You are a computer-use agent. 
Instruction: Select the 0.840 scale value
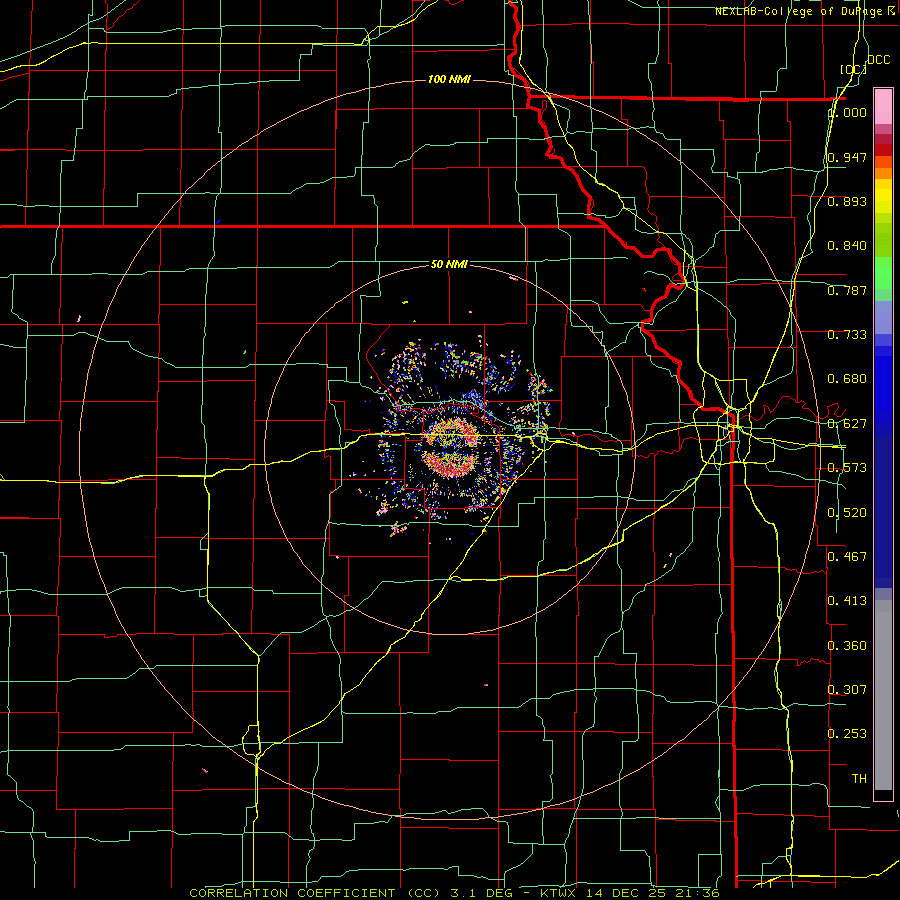[x=847, y=246]
